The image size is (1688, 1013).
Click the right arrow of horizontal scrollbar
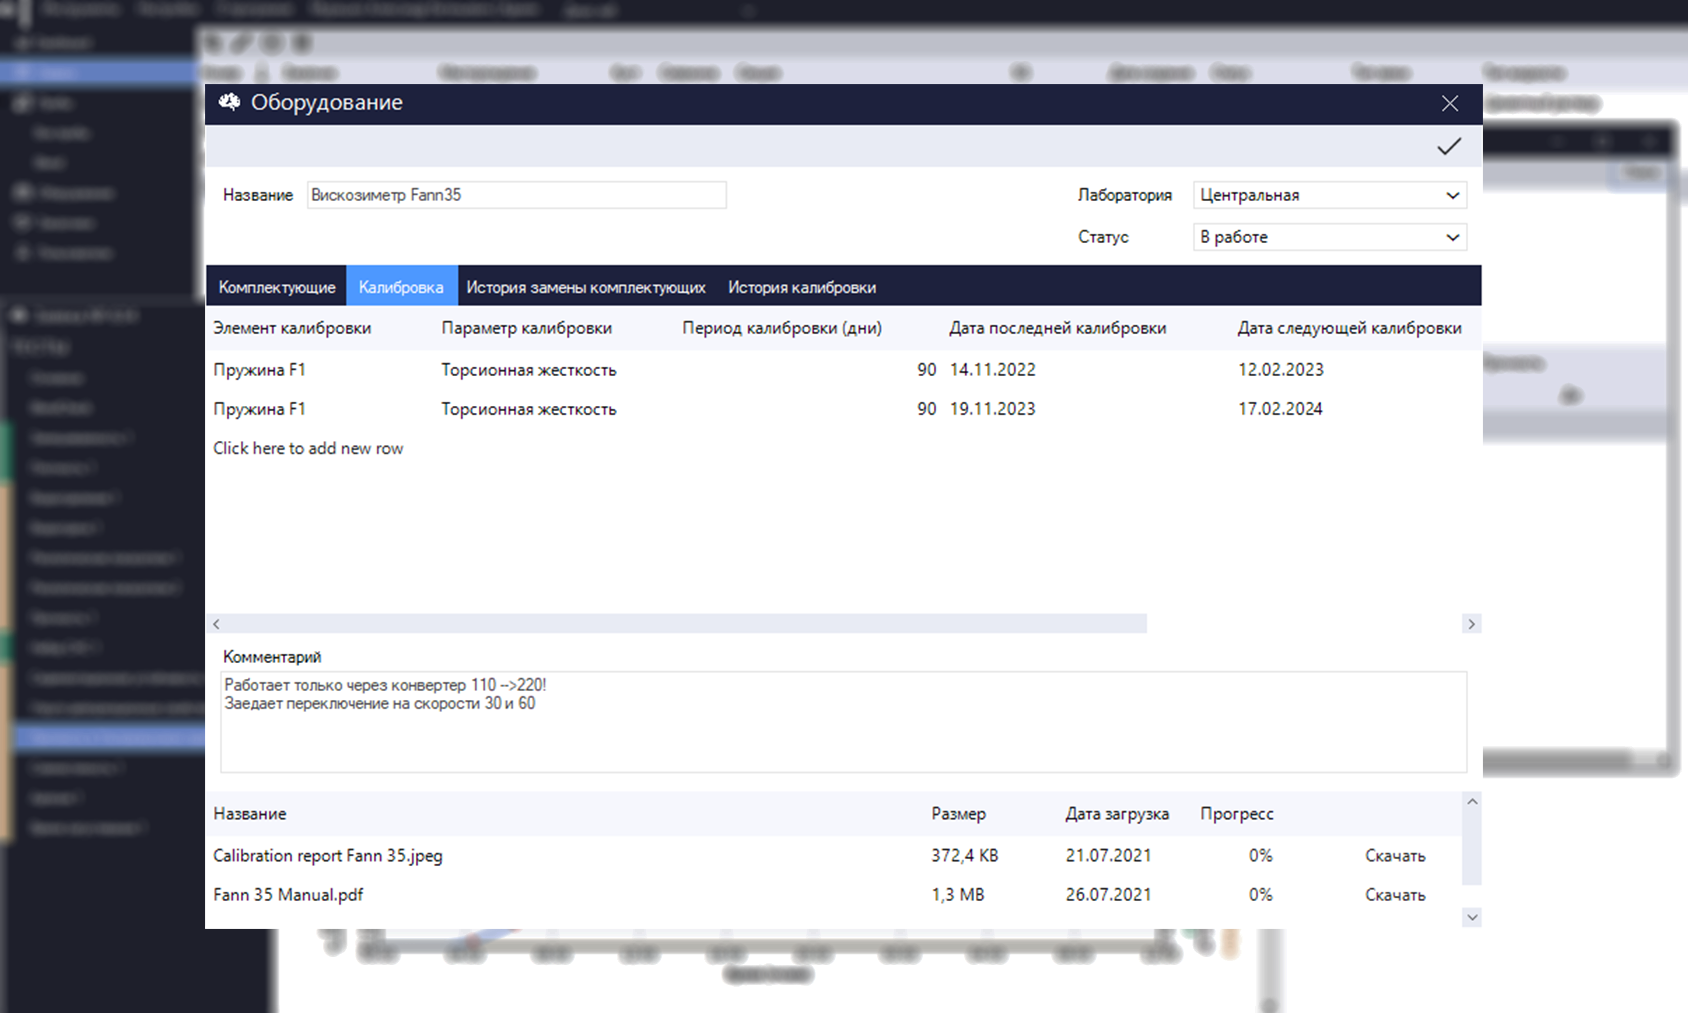(1471, 624)
